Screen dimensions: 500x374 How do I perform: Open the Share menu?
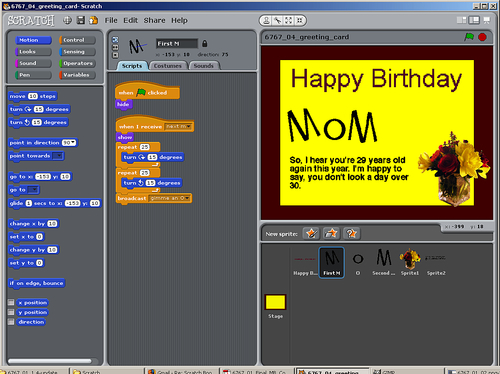(x=154, y=20)
